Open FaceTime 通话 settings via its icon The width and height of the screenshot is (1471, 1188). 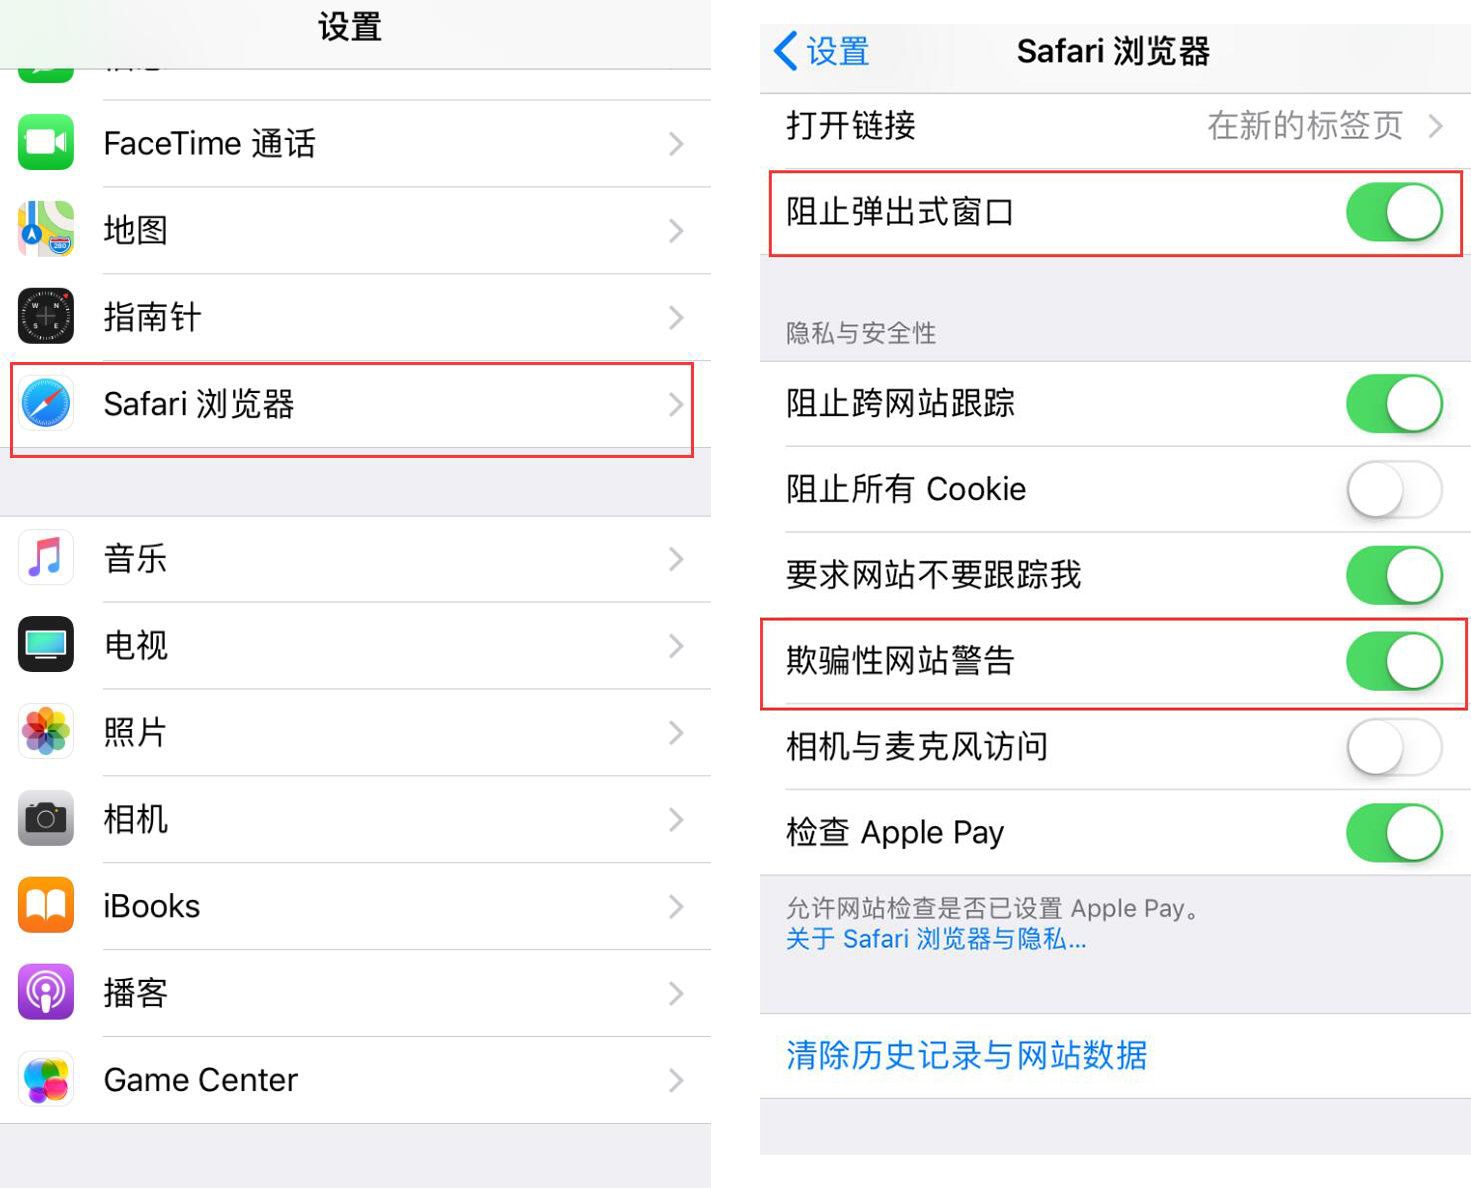click(x=45, y=142)
